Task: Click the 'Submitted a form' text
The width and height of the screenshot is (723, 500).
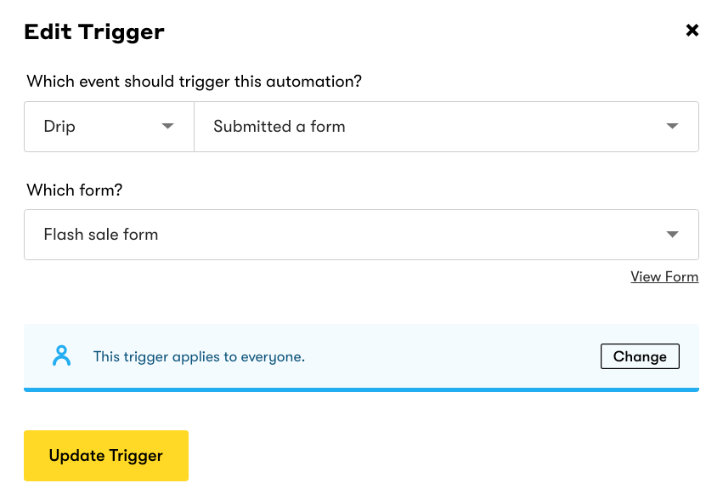Action: 279,126
